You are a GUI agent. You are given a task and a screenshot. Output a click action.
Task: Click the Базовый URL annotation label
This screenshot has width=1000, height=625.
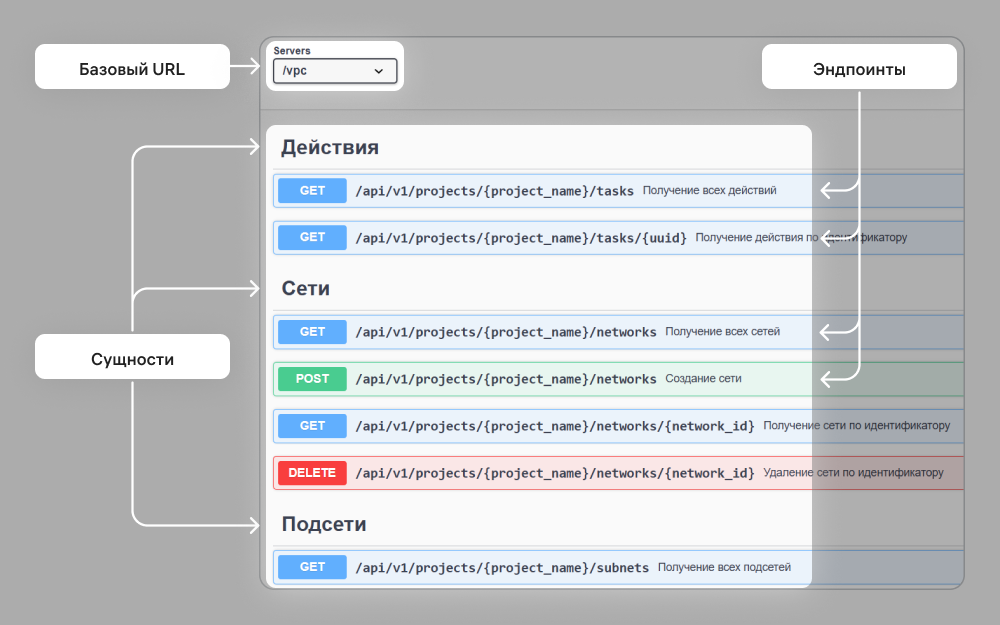click(x=132, y=69)
